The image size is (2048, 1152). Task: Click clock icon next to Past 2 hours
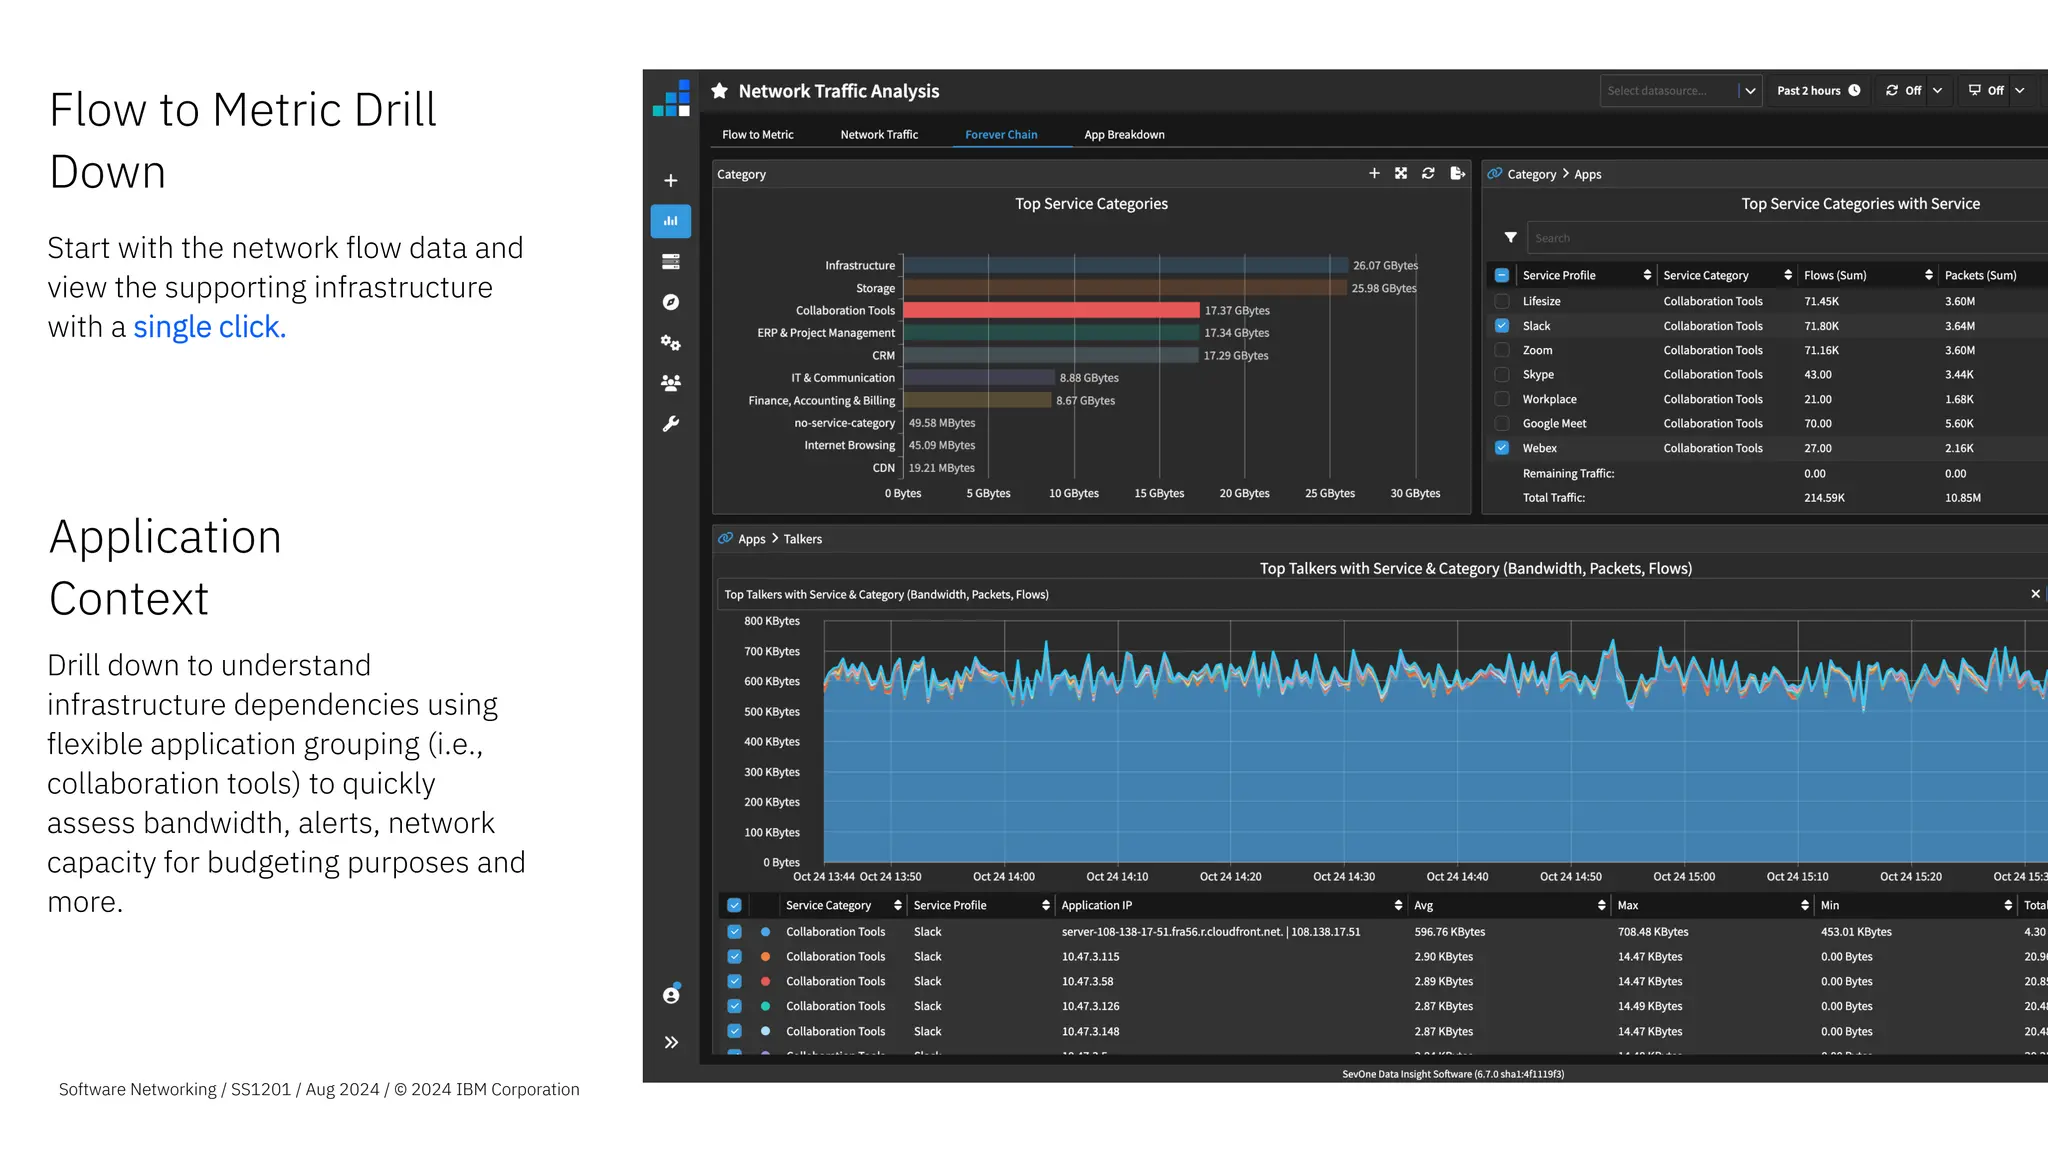tap(1854, 90)
